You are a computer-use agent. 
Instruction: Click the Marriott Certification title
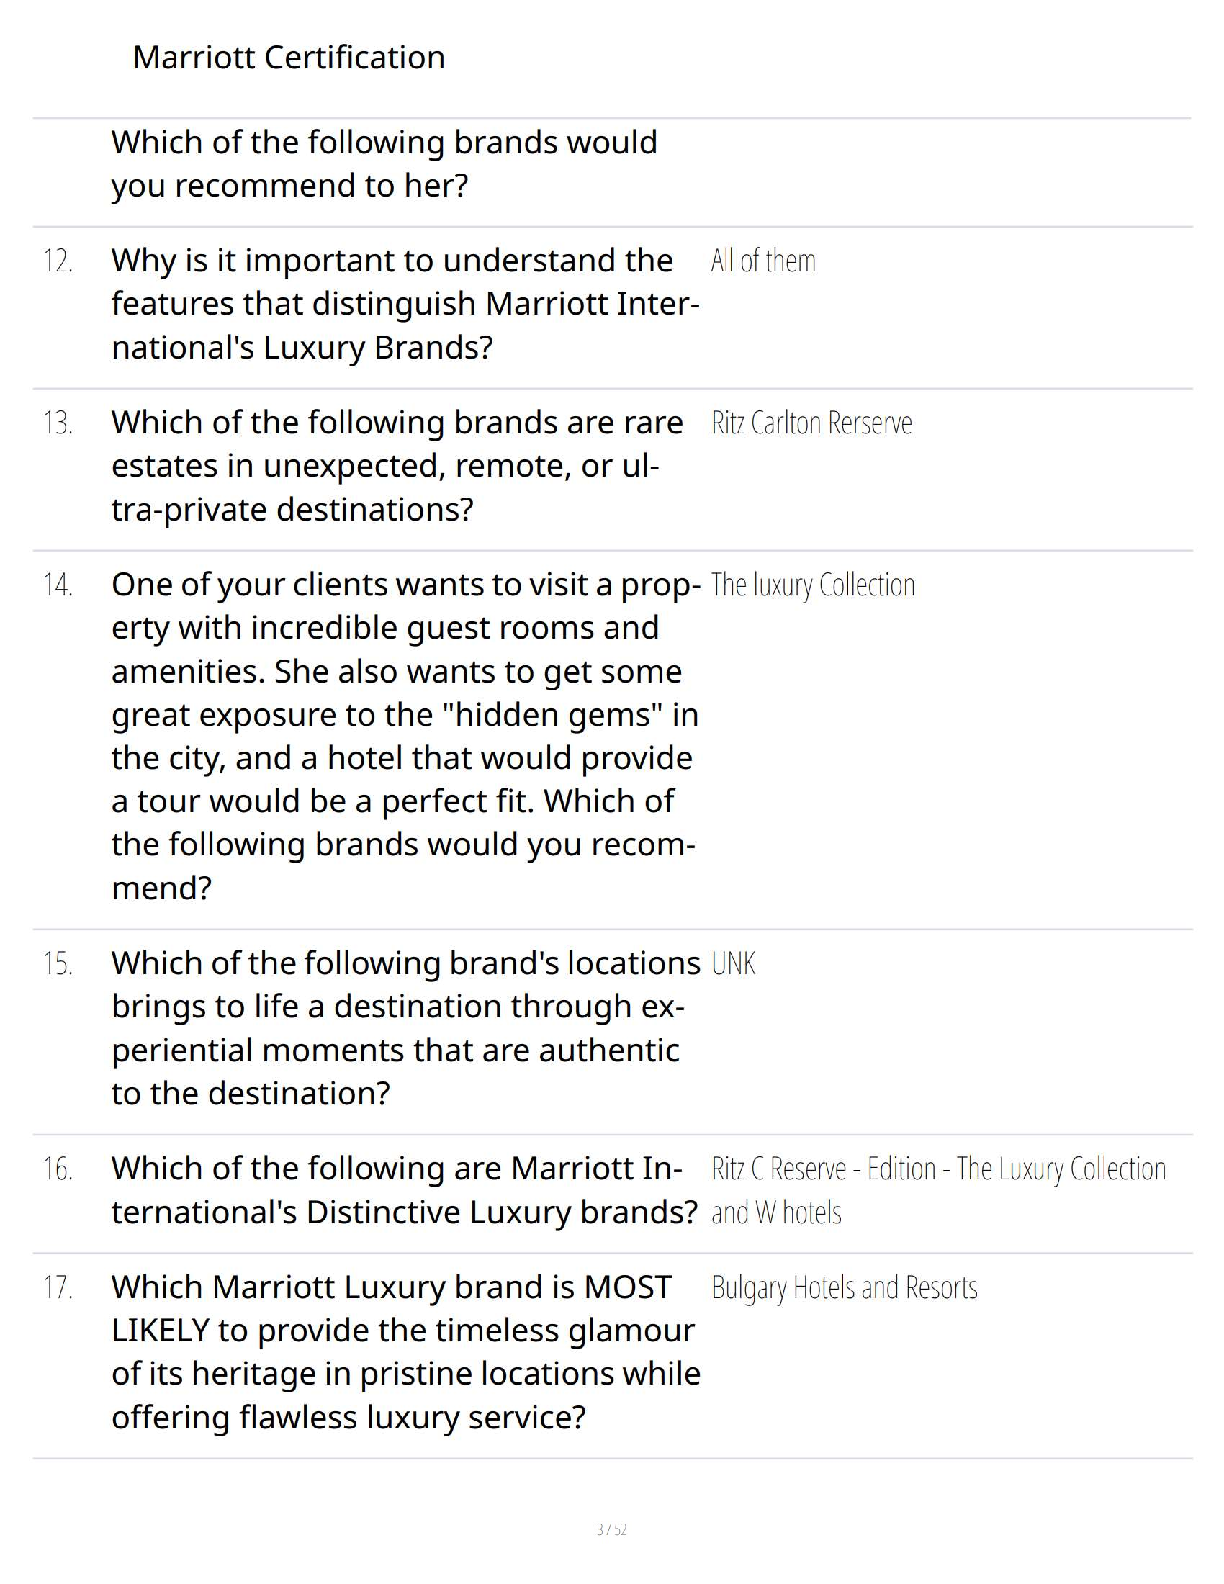289,58
